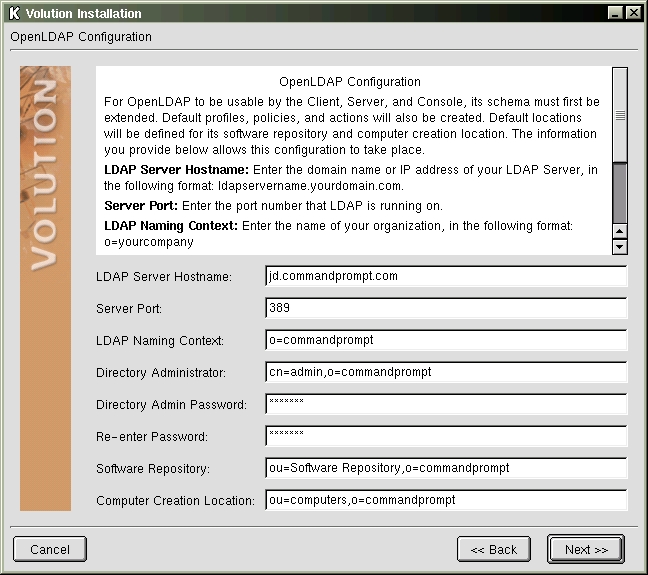648x575 pixels.
Task: Go back with the << Back button
Action: coord(493,549)
